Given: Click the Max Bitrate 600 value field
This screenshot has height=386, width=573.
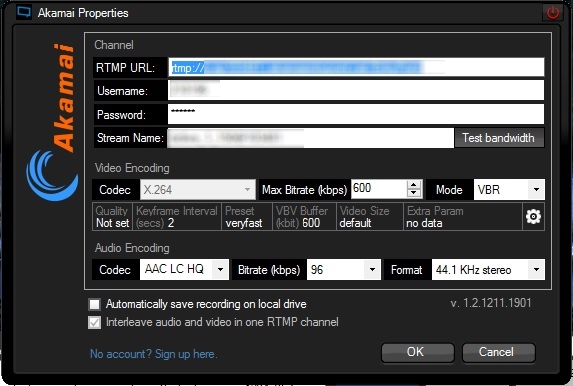Looking at the screenshot, I should coord(379,189).
